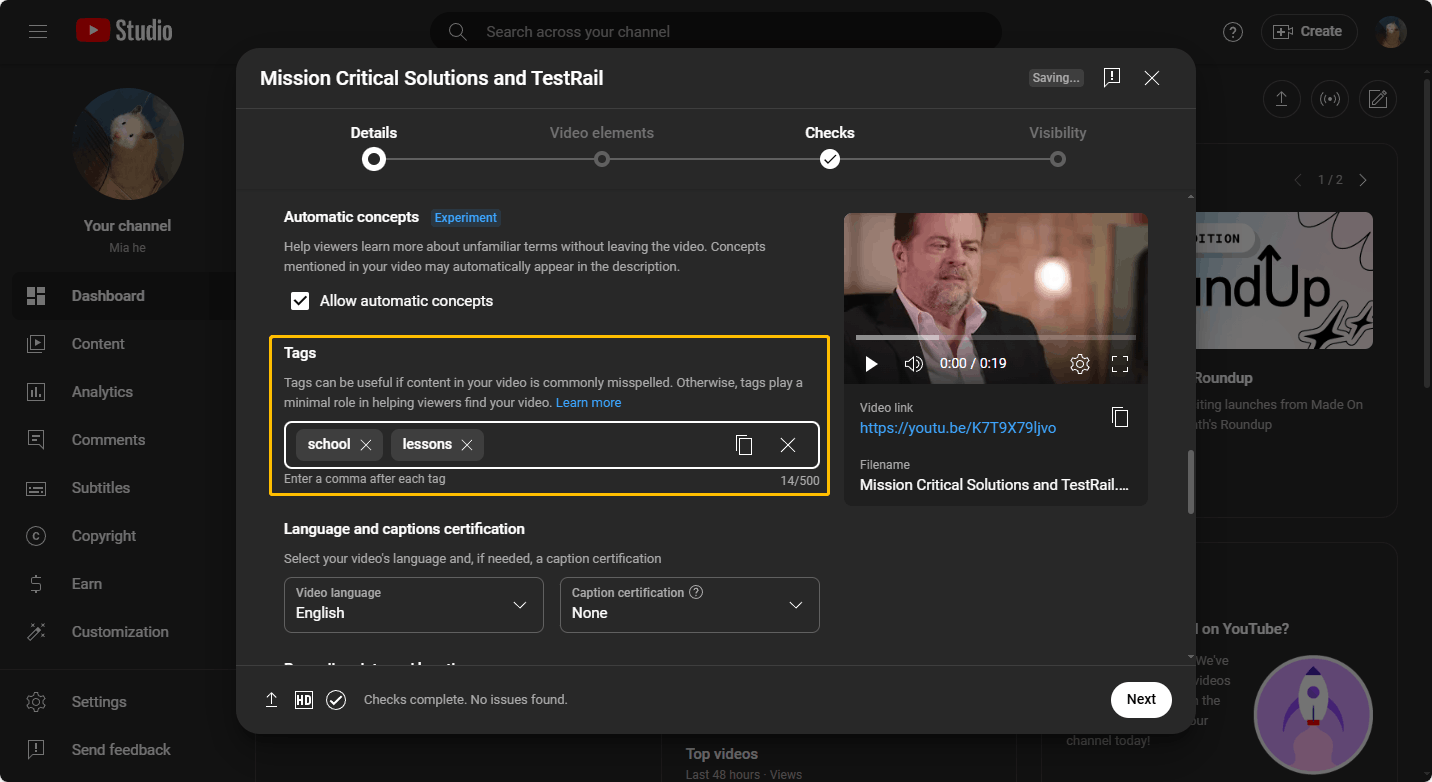Click the HD processing icon in footer
Screen dimensions: 1432x782
coord(304,700)
